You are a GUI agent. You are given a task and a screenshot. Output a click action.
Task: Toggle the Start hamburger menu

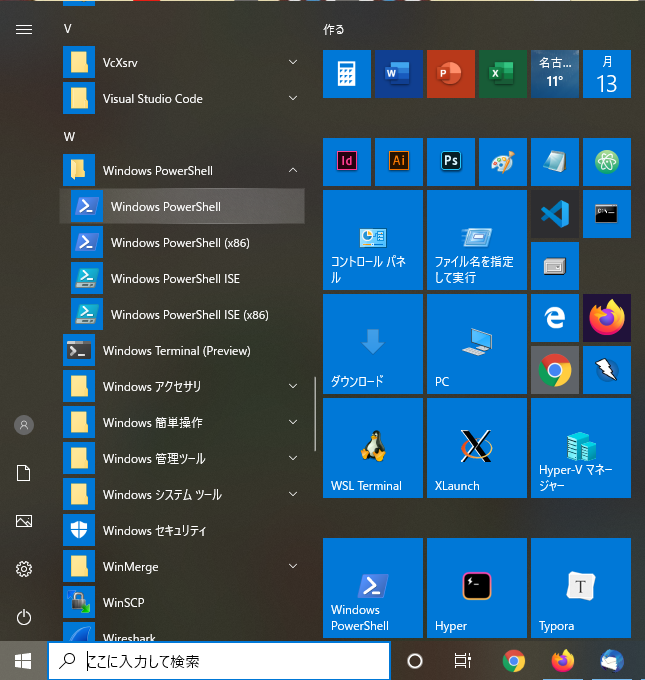[x=24, y=29]
